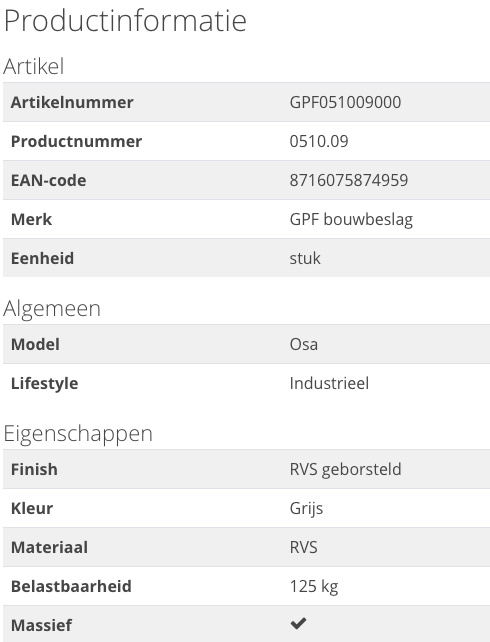The image size is (490, 642).
Task: Click the Massief checkmark icon
Action: coord(298,623)
